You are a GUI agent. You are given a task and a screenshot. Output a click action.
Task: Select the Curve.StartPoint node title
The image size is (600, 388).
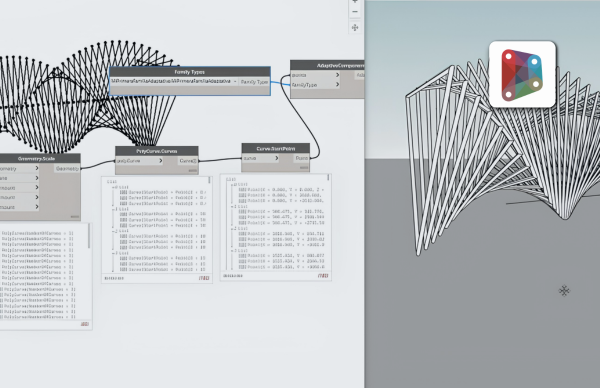(276, 148)
